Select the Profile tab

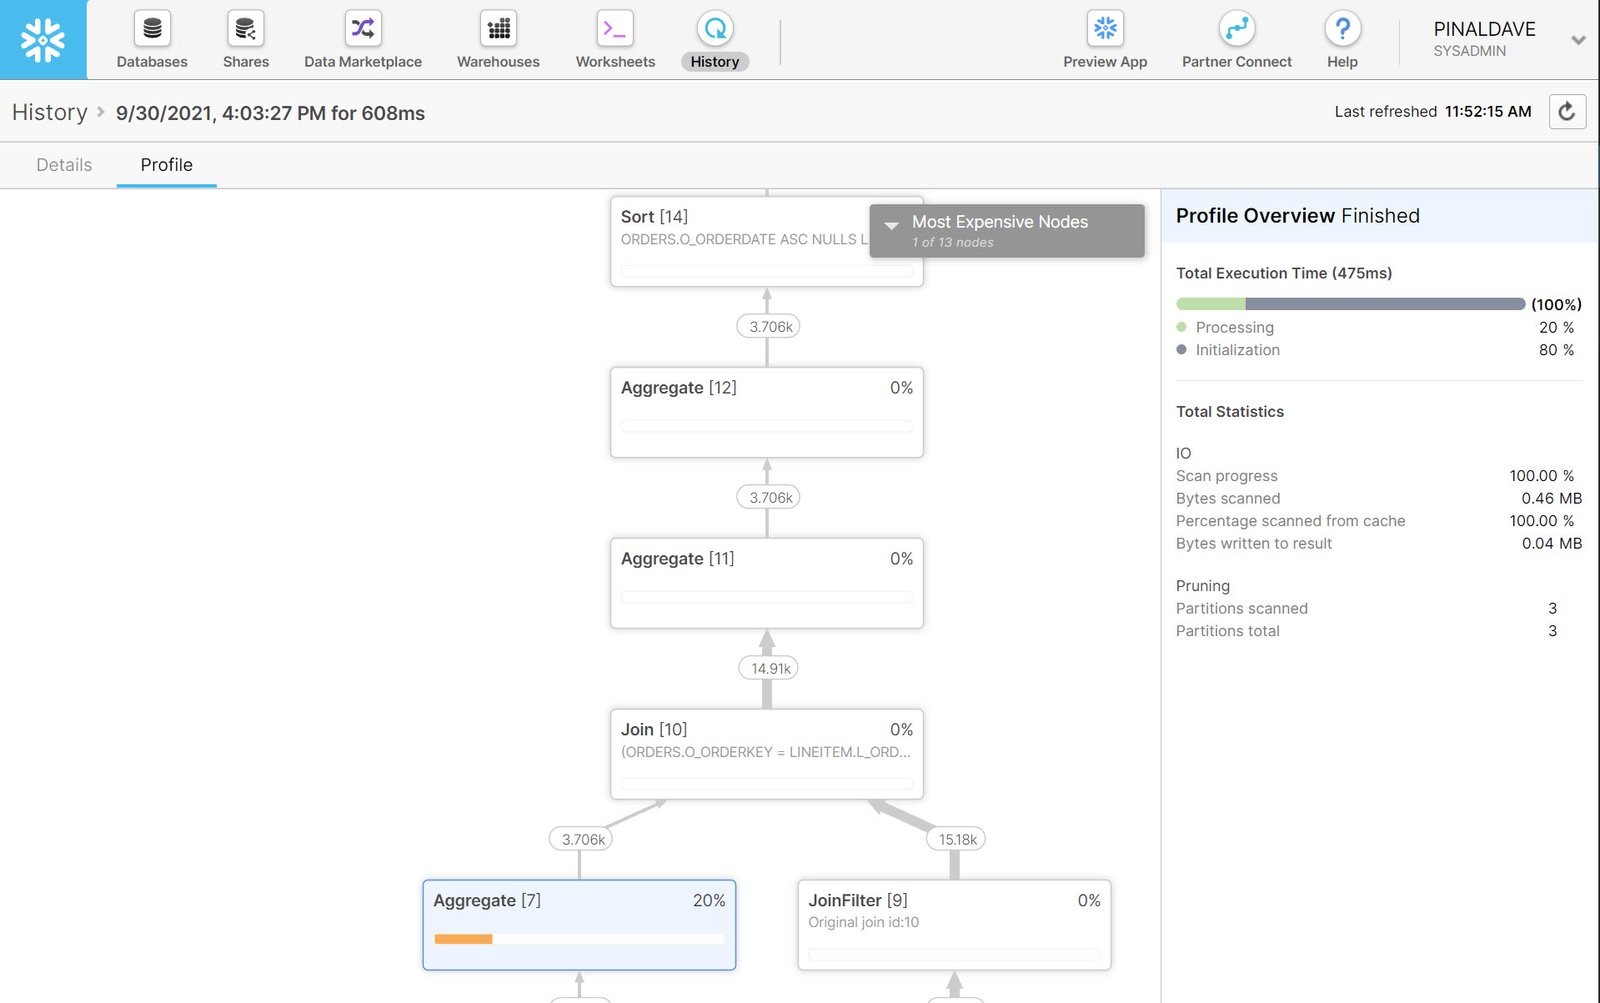pos(166,164)
